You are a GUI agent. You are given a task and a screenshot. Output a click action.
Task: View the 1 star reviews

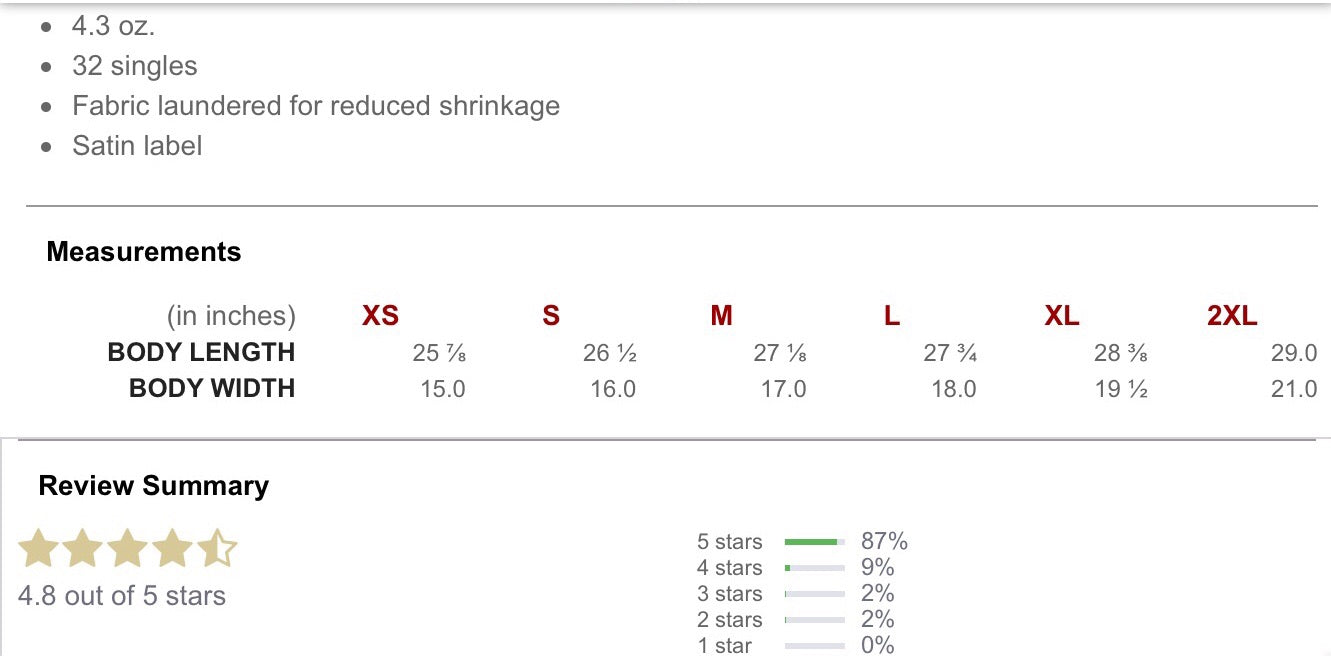point(724,646)
